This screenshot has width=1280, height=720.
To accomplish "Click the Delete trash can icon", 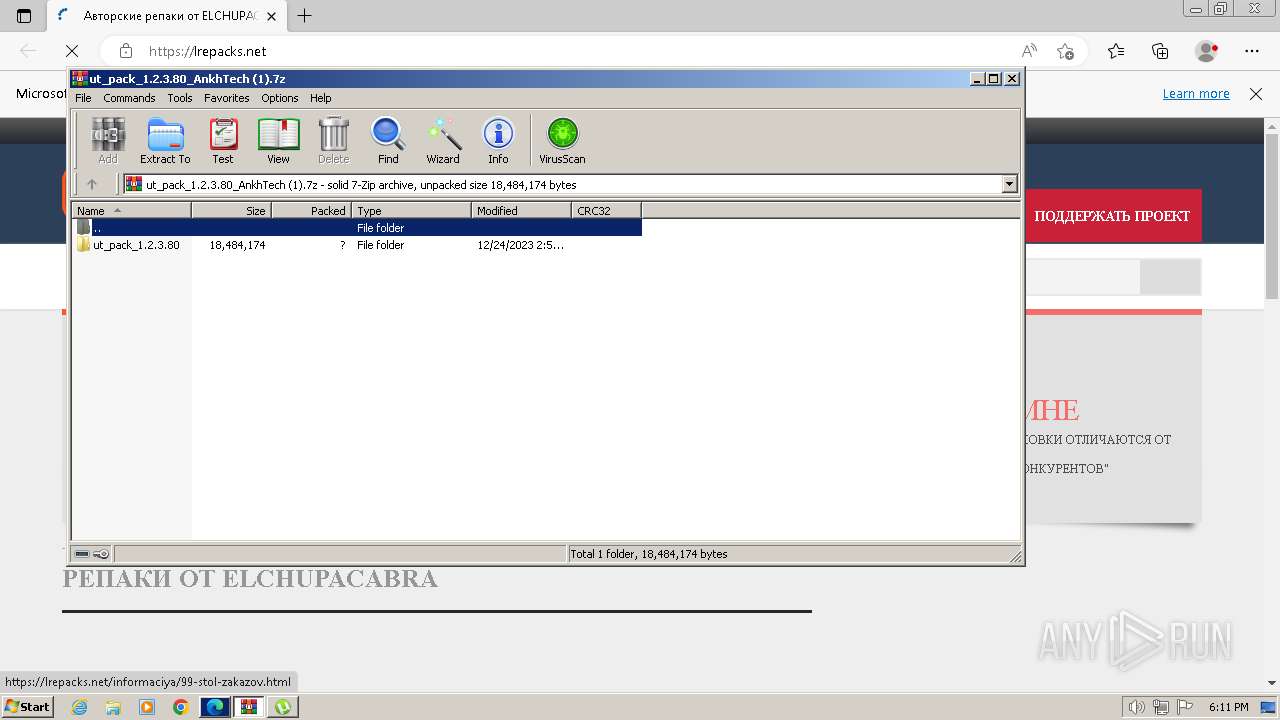I will coord(333,140).
